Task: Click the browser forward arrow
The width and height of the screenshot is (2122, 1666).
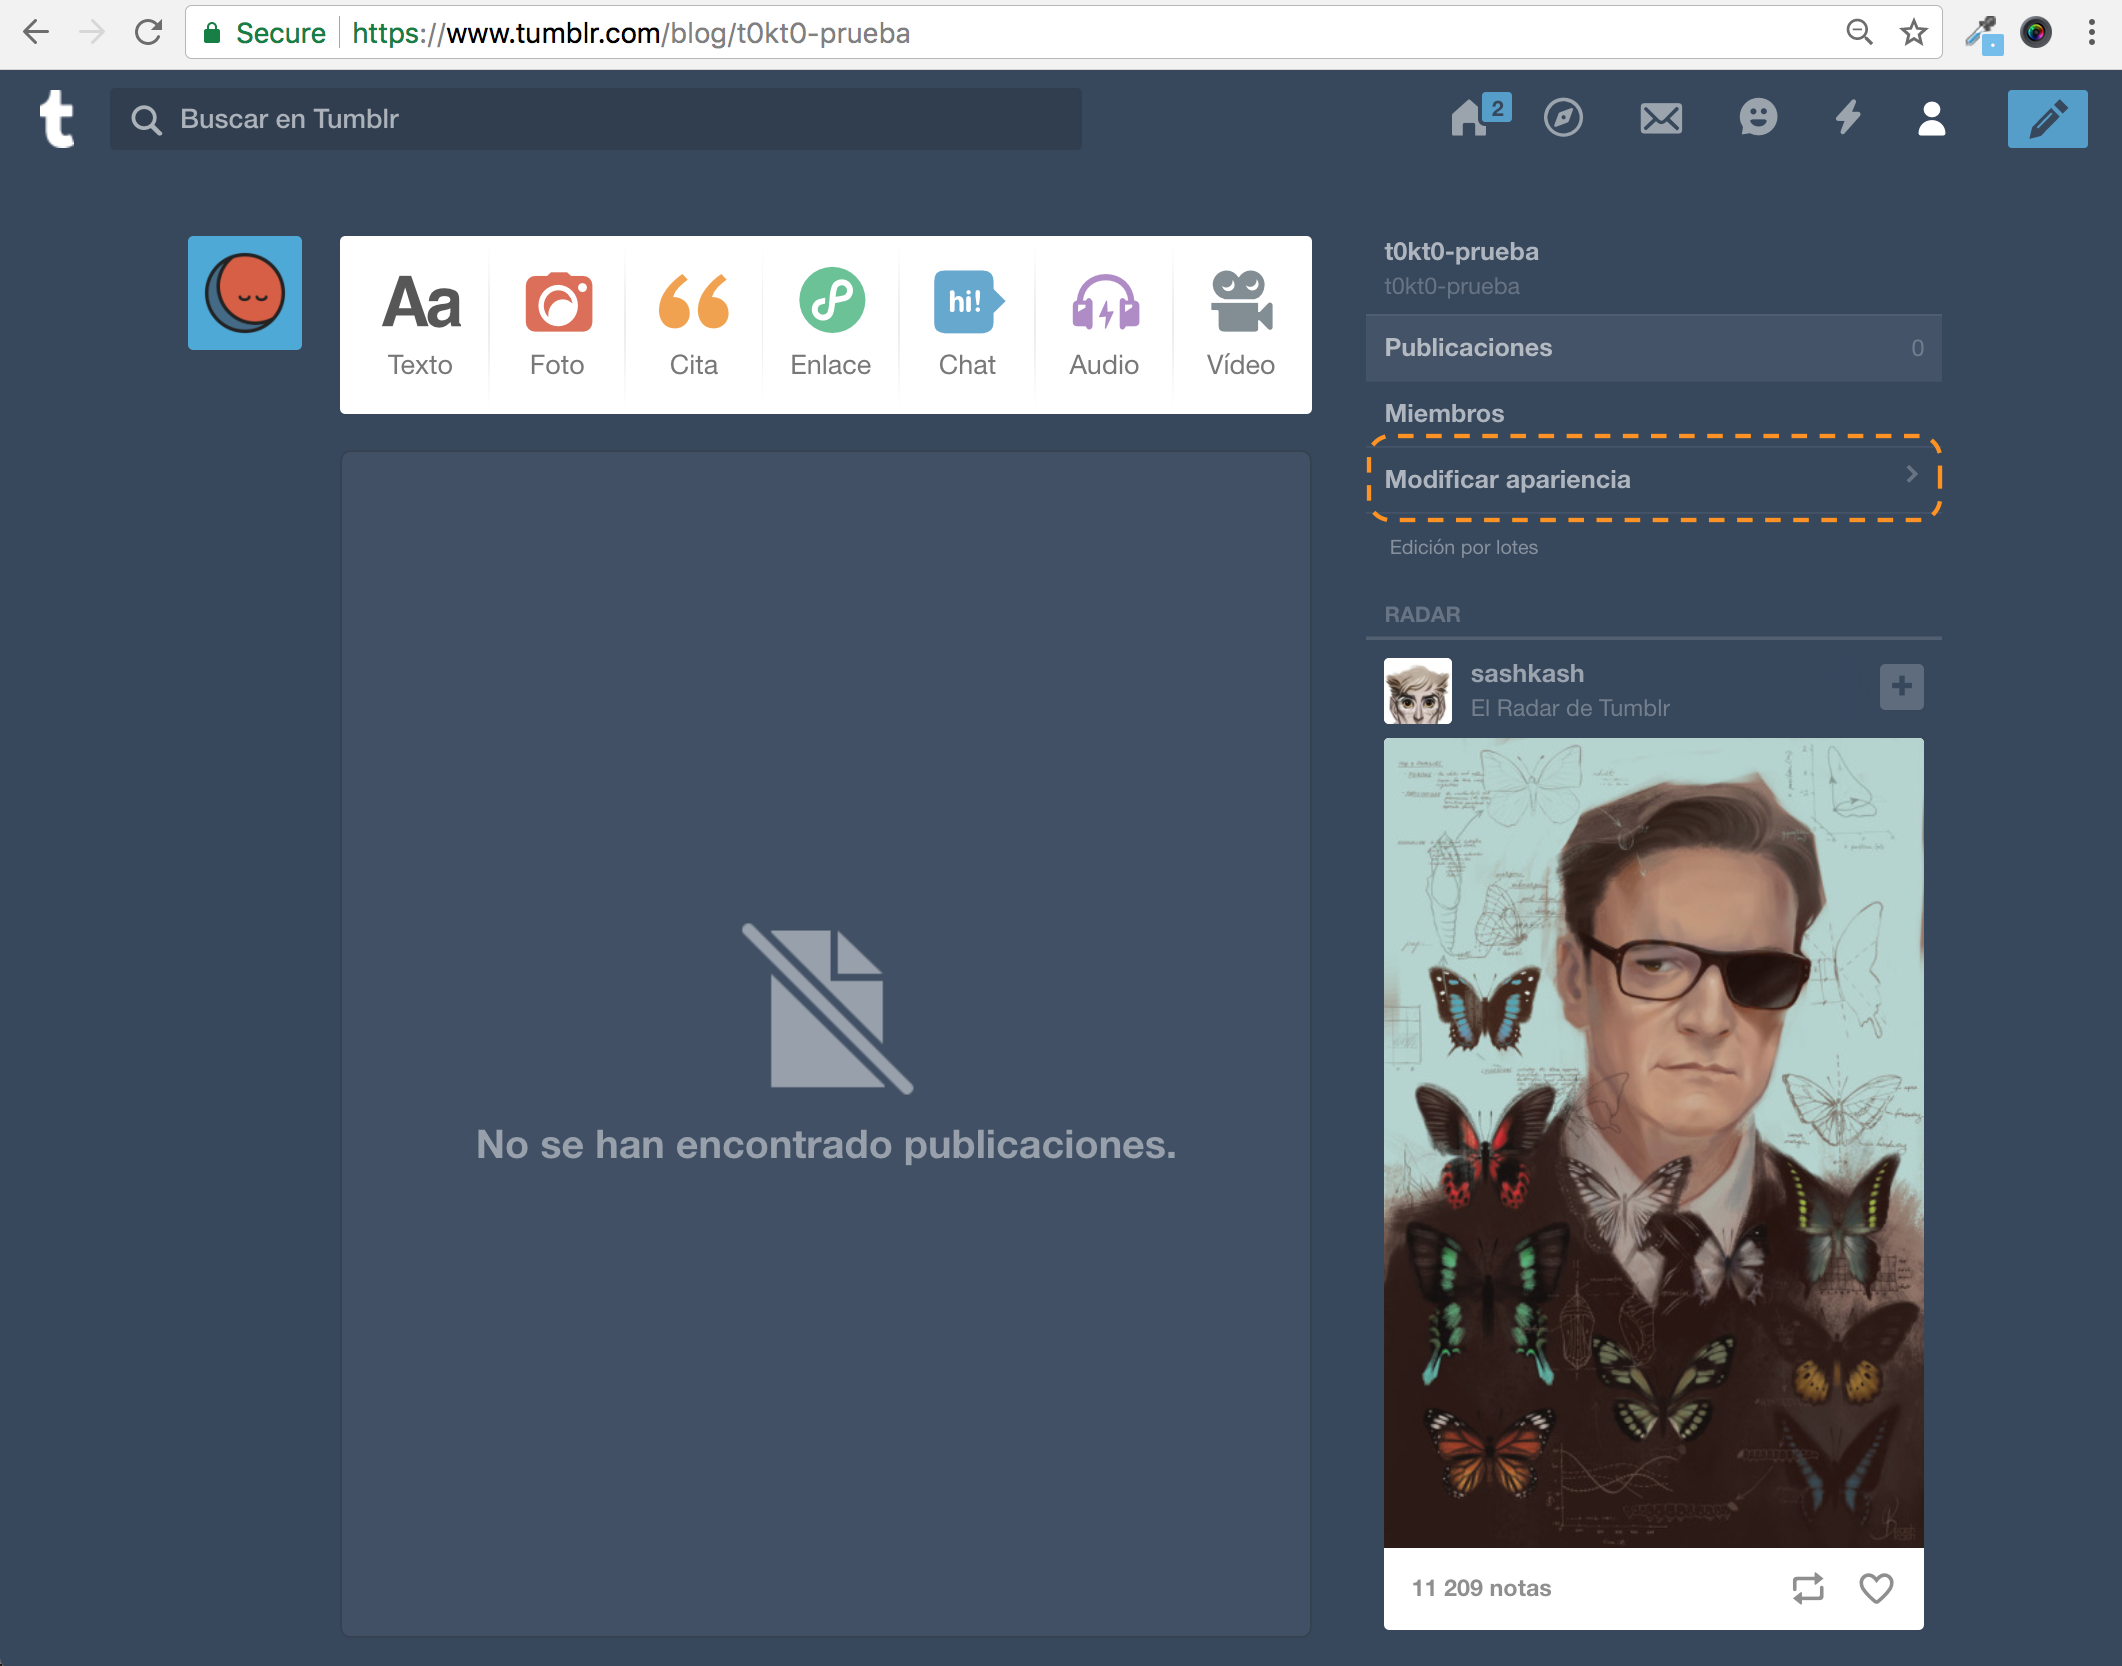Action: point(92,33)
